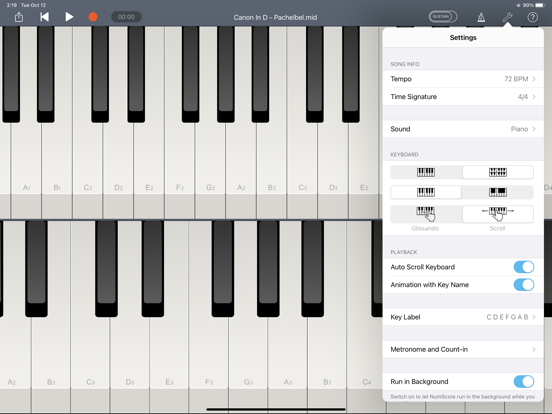Image resolution: width=552 pixels, height=414 pixels.
Task: Open Time Signature 4/4 setting
Action: click(463, 96)
